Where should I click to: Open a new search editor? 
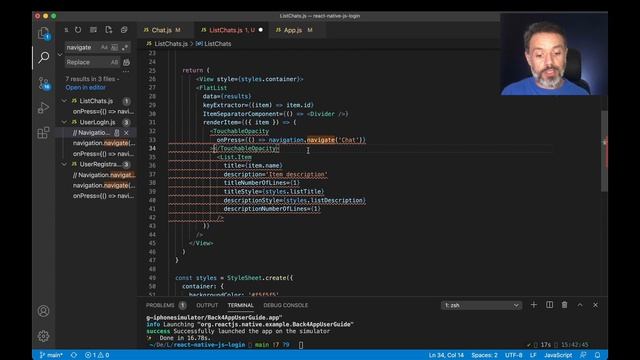pyautogui.click(x=109, y=30)
